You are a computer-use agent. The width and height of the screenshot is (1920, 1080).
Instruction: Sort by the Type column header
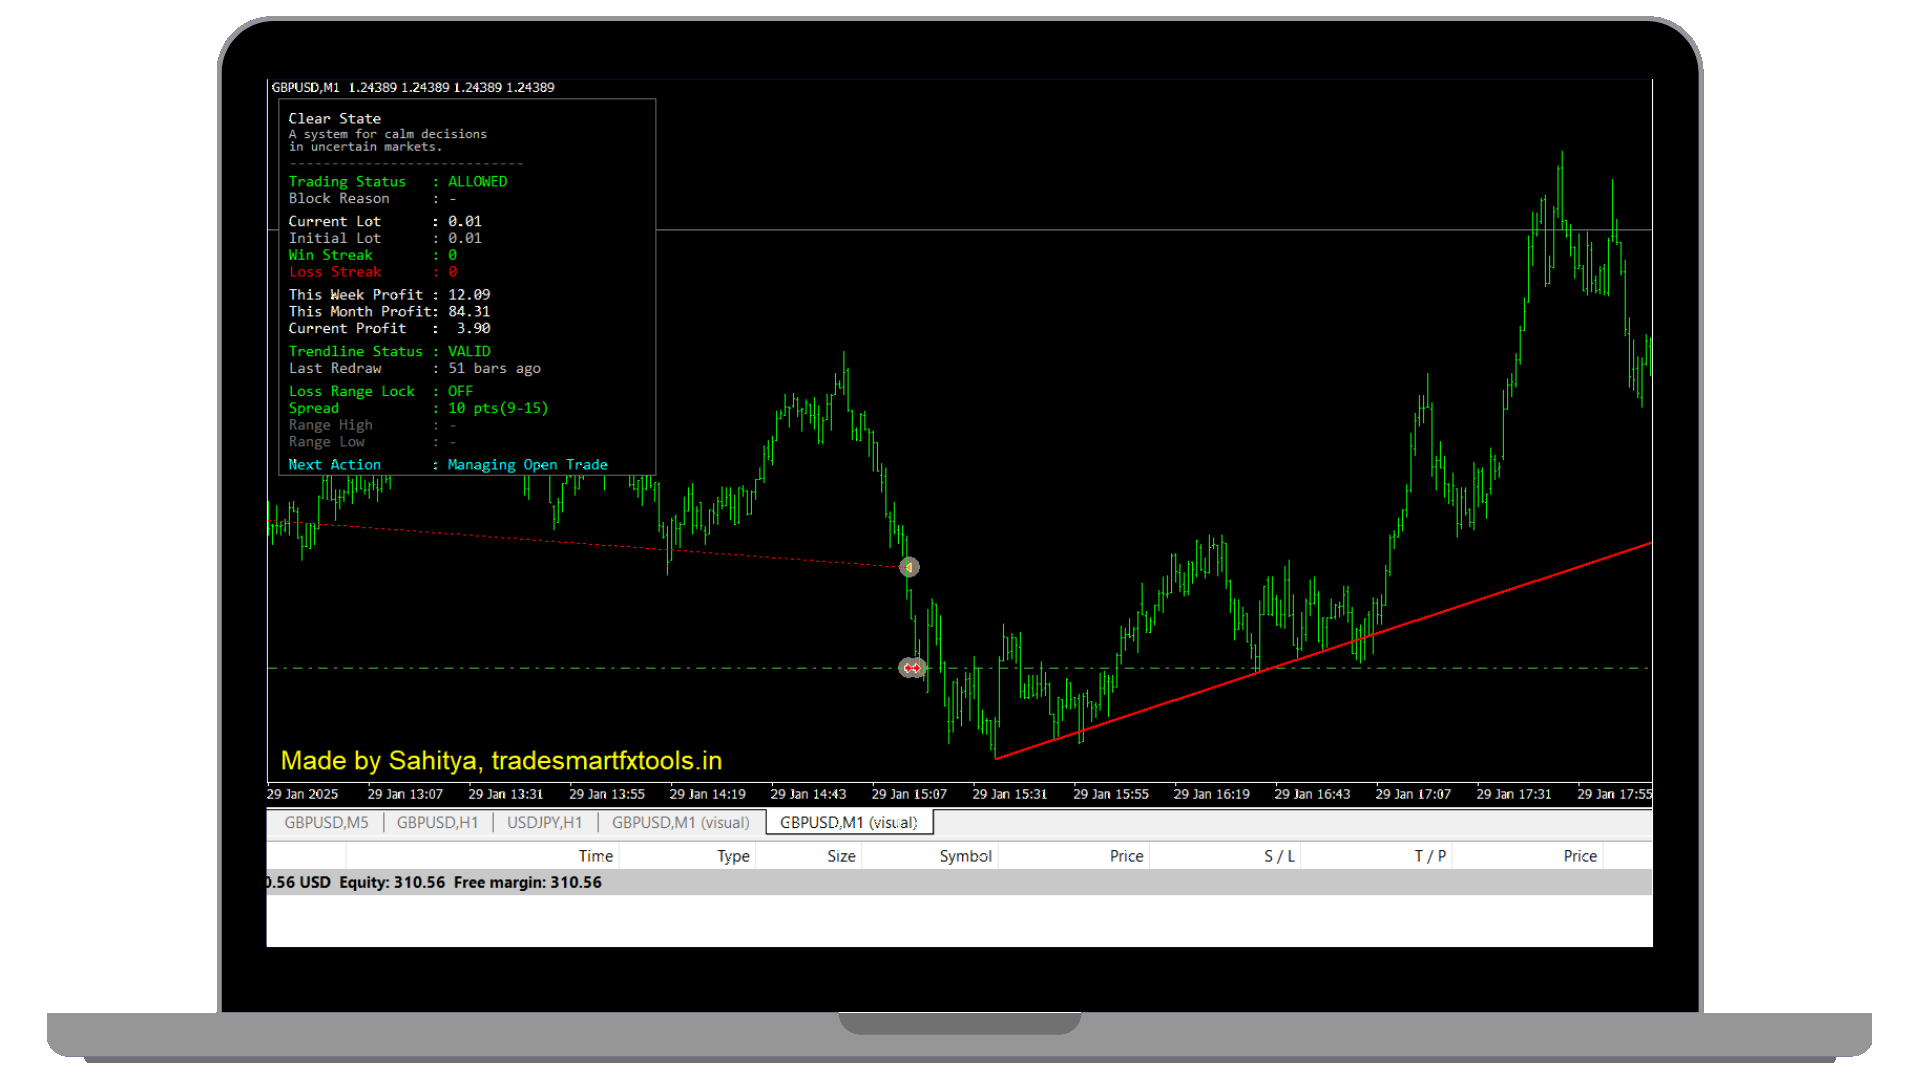tap(732, 856)
